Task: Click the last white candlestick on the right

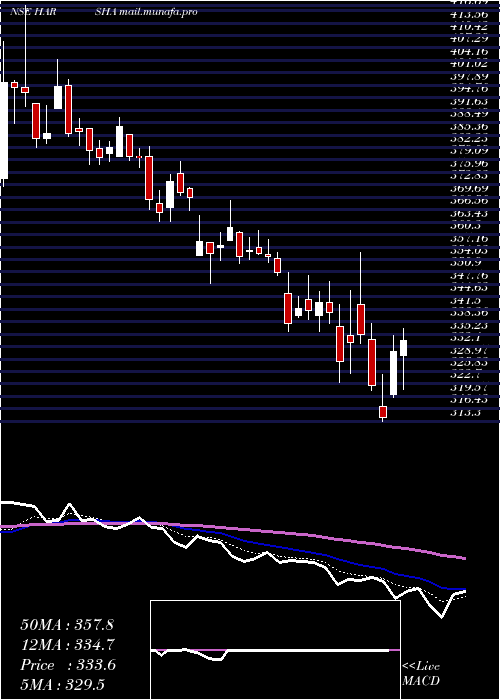Action: tap(404, 348)
